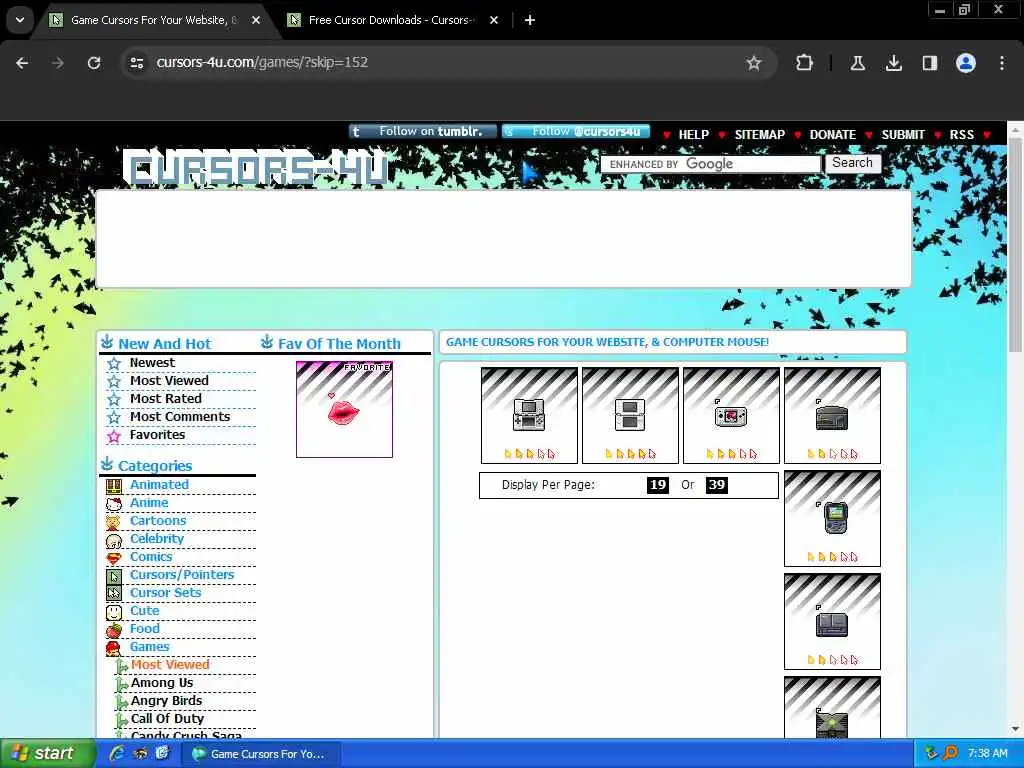Open the user profile avatar

(x=966, y=63)
